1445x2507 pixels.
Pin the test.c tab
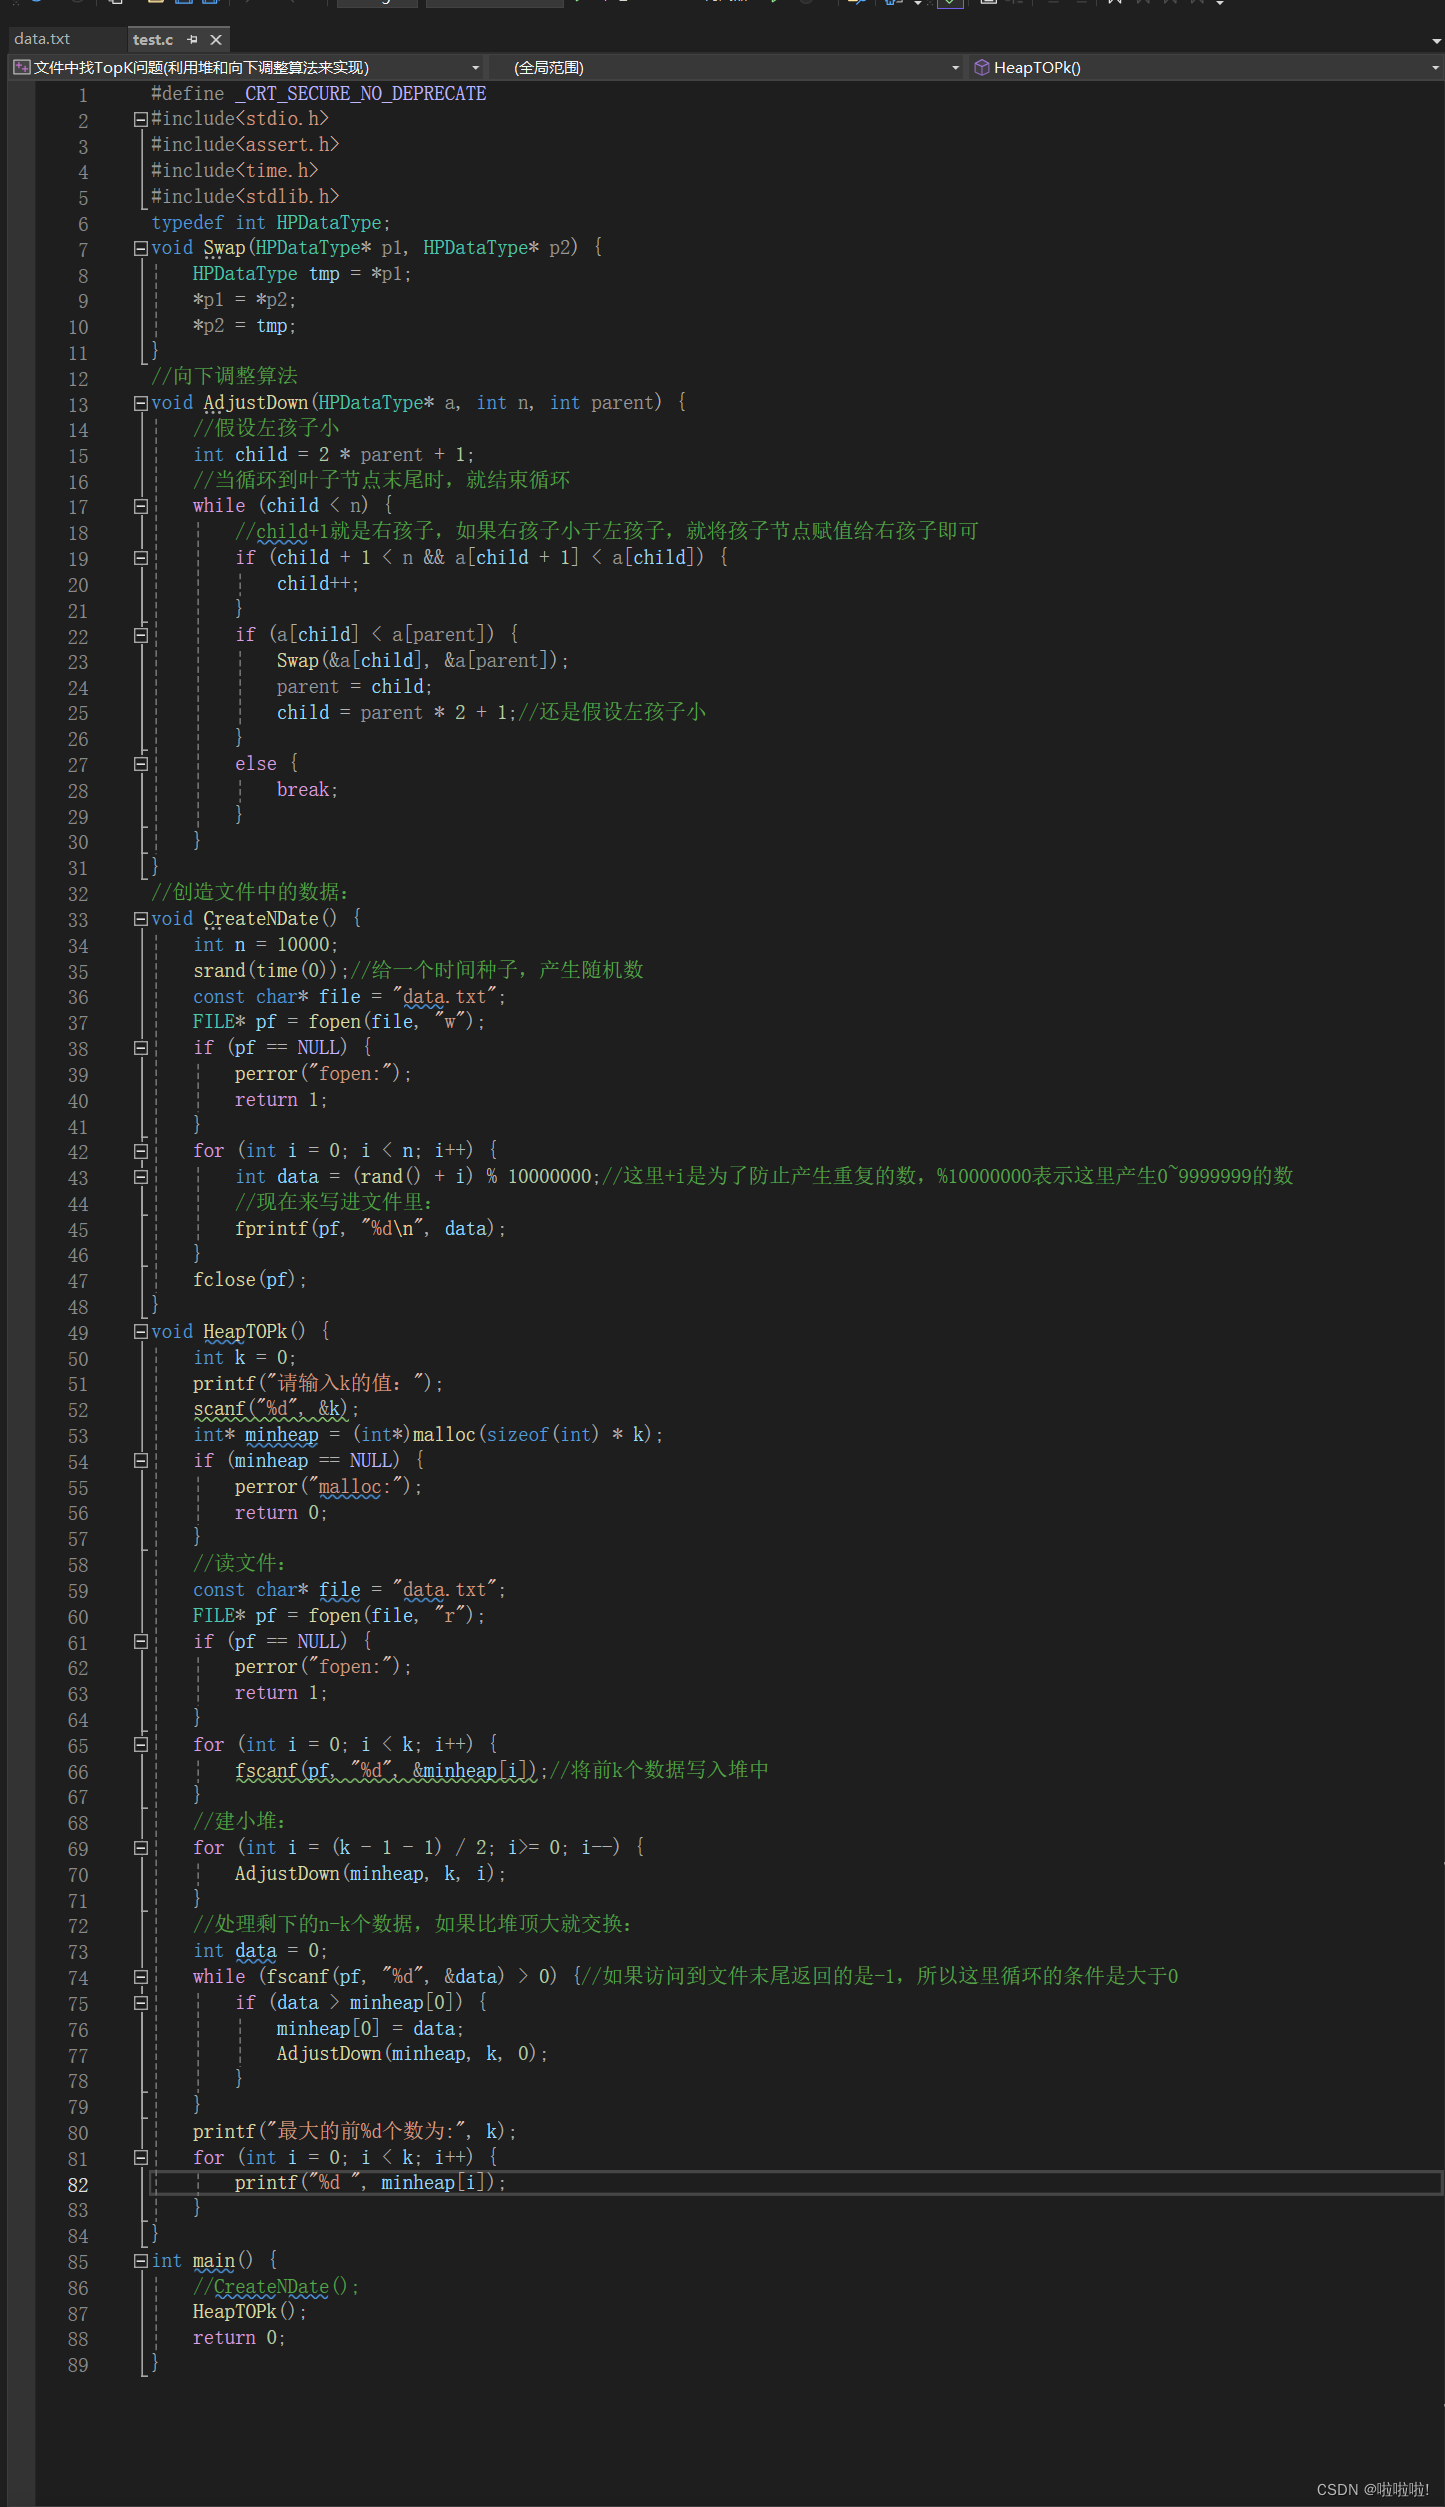point(192,40)
